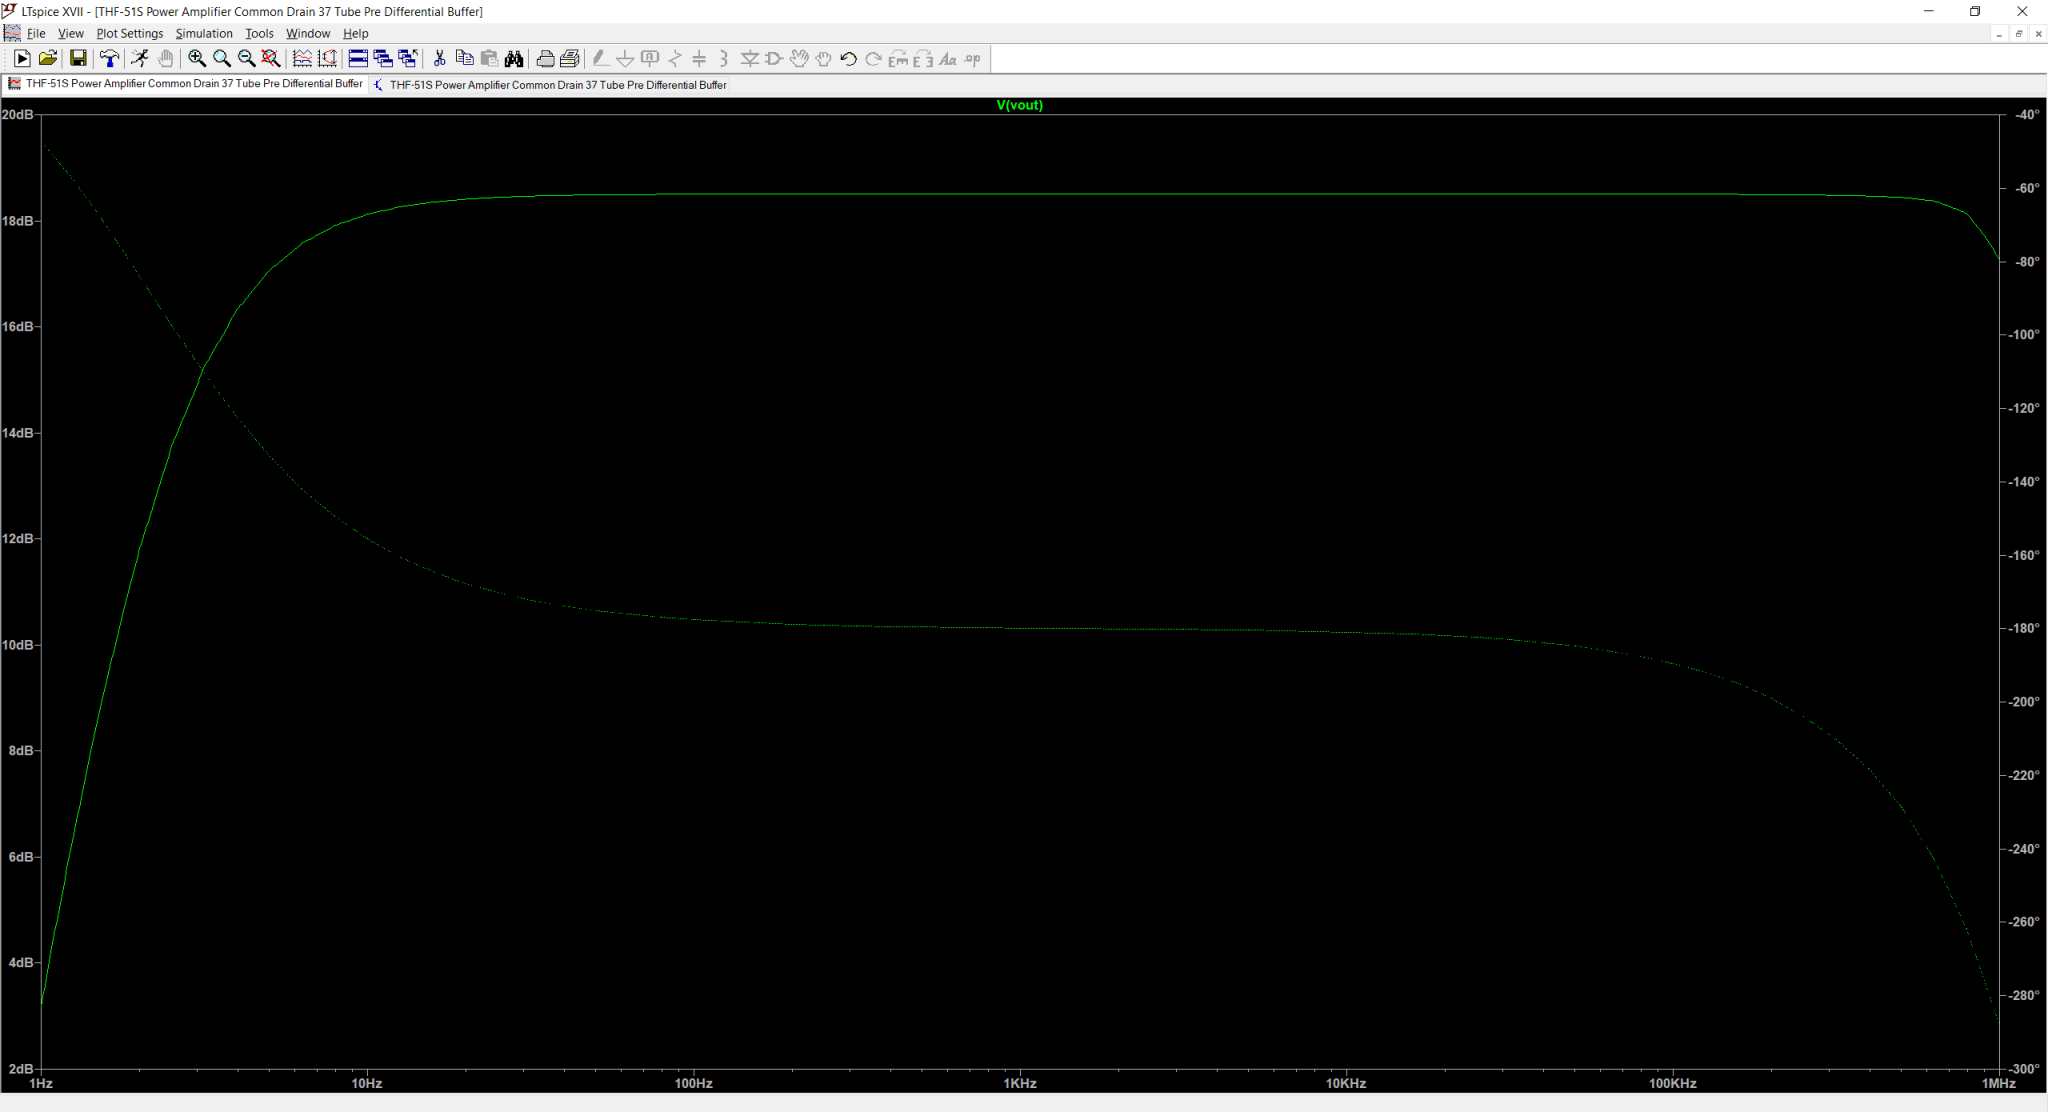The width and height of the screenshot is (2048, 1112).
Task: Minimize the inner plot document window
Action: coord(1999,34)
